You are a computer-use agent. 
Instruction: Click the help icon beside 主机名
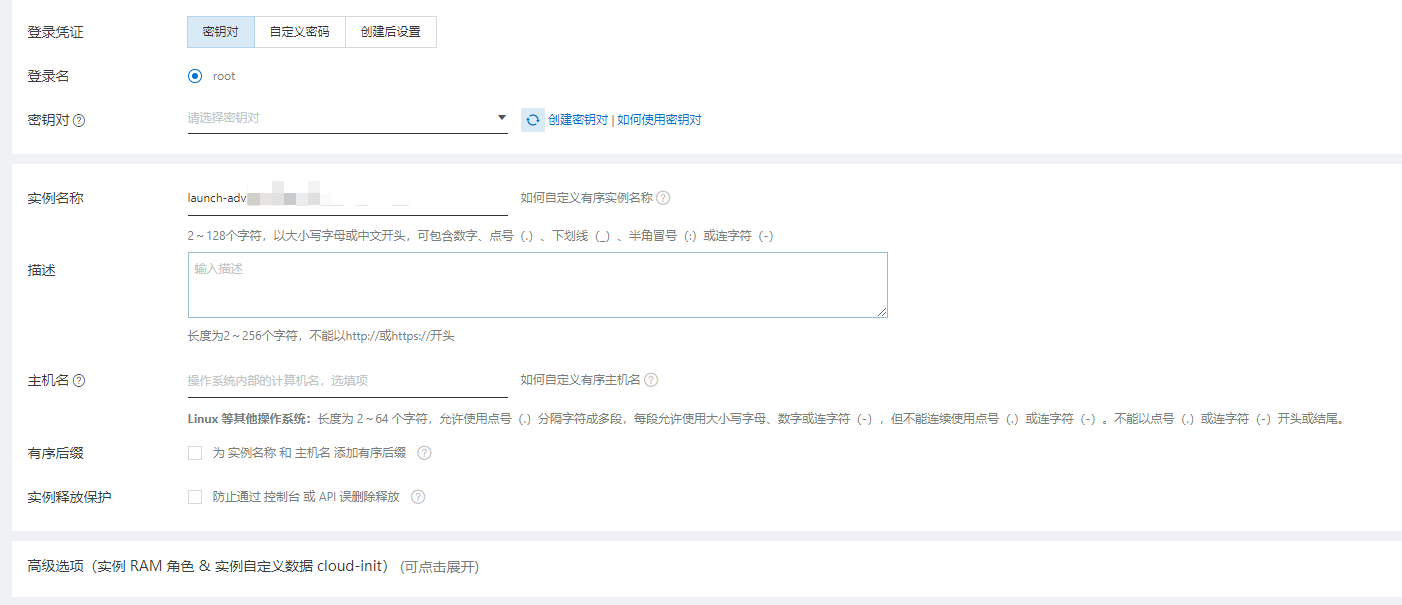click(x=78, y=379)
